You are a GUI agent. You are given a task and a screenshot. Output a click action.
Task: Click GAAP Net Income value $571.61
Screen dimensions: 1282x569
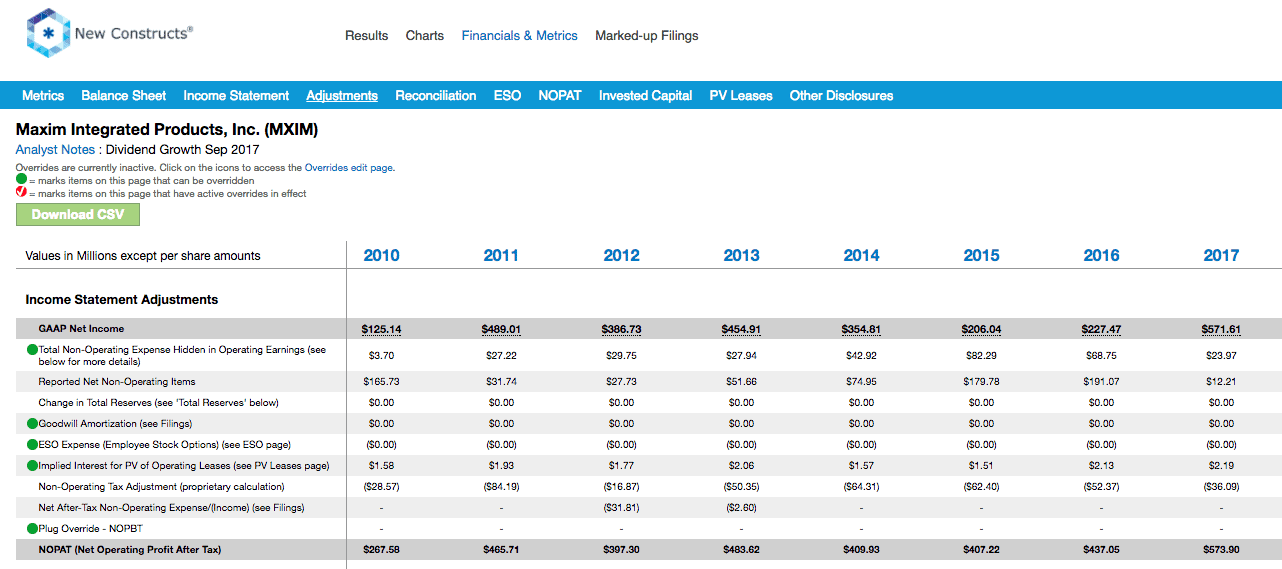click(x=1222, y=329)
